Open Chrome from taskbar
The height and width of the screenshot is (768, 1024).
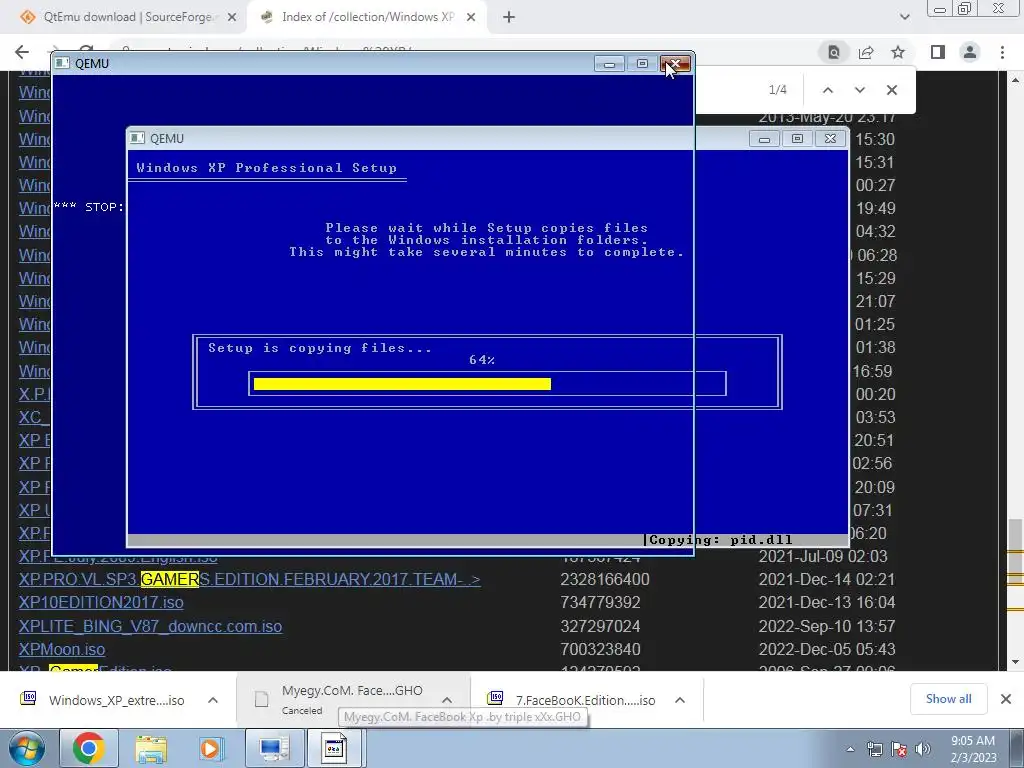pyautogui.click(x=89, y=748)
